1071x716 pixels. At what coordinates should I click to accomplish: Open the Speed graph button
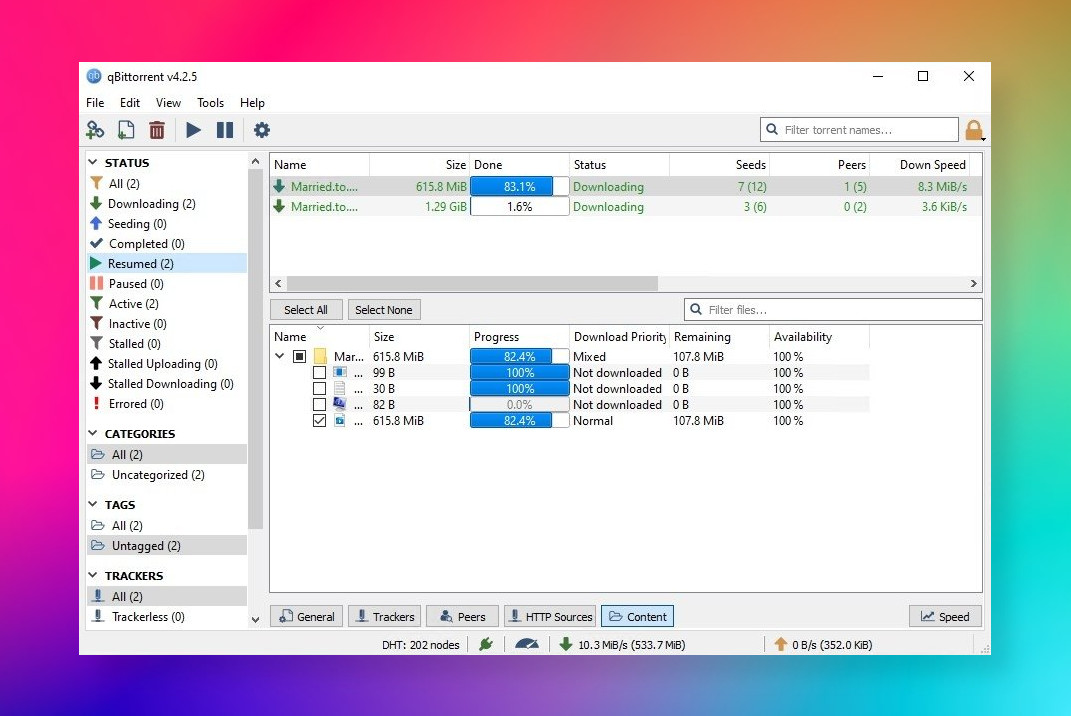(x=945, y=616)
